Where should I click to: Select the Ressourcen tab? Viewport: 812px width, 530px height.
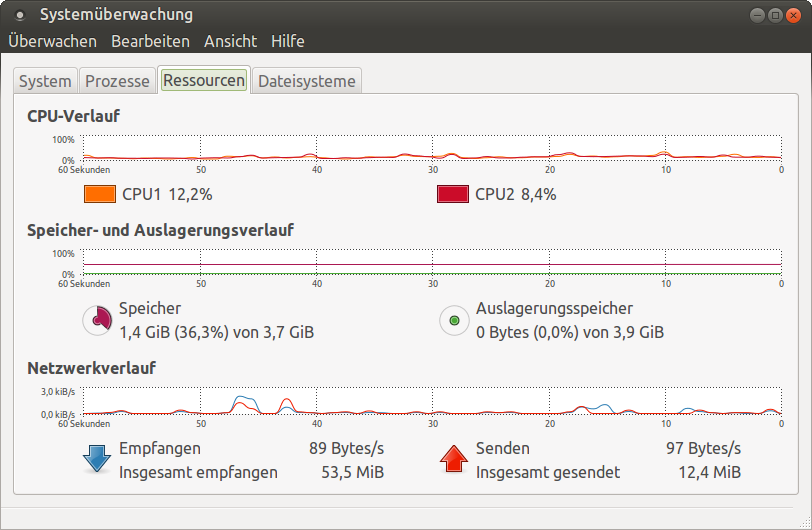click(204, 81)
